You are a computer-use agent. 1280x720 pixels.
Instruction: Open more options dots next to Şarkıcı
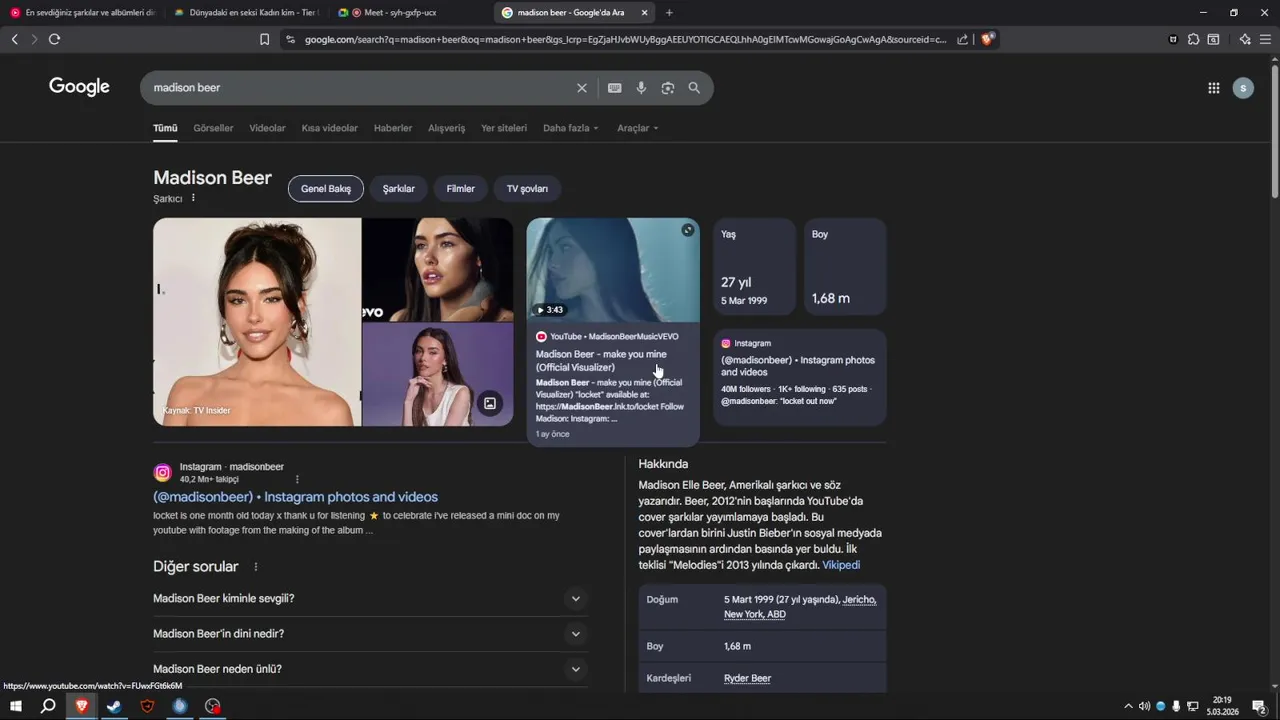pyautogui.click(x=193, y=198)
